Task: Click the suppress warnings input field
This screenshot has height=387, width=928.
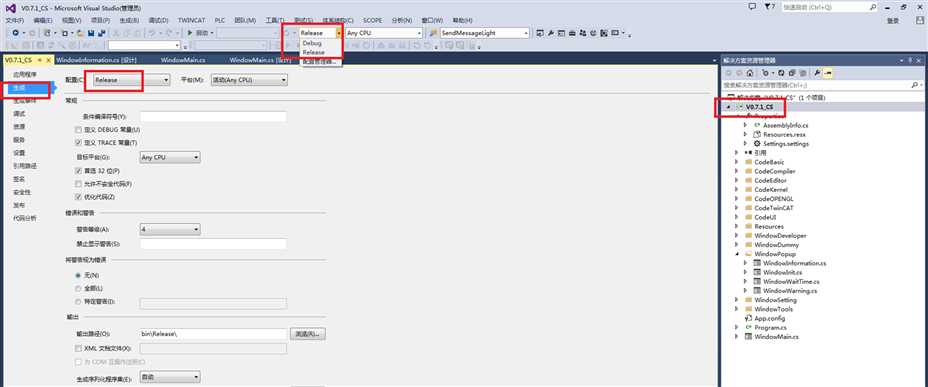Action: pyautogui.click(x=213, y=244)
